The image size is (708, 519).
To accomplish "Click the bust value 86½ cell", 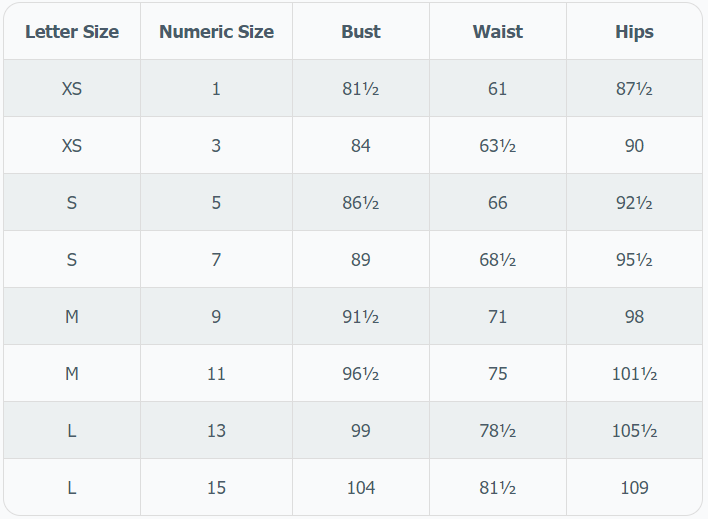I will coord(361,202).
